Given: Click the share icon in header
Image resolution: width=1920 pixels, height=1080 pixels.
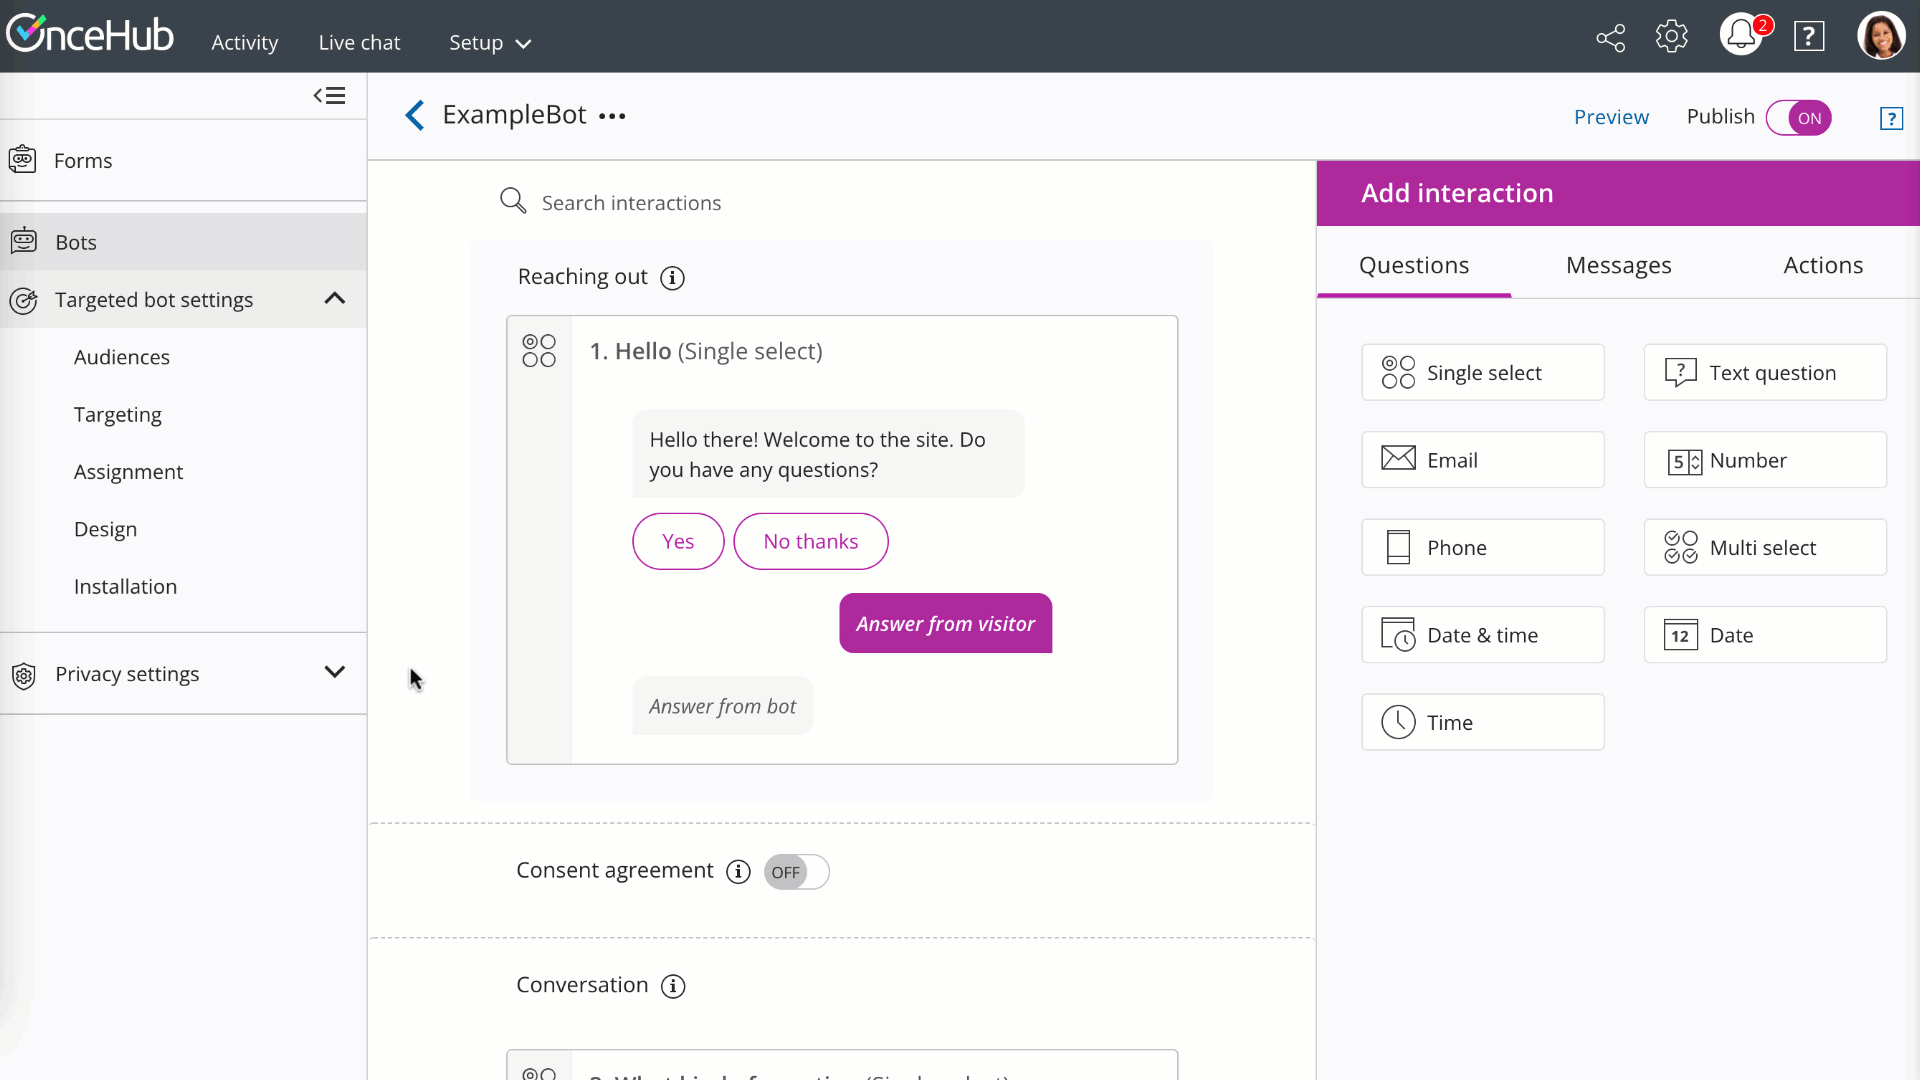Looking at the screenshot, I should point(1610,38).
